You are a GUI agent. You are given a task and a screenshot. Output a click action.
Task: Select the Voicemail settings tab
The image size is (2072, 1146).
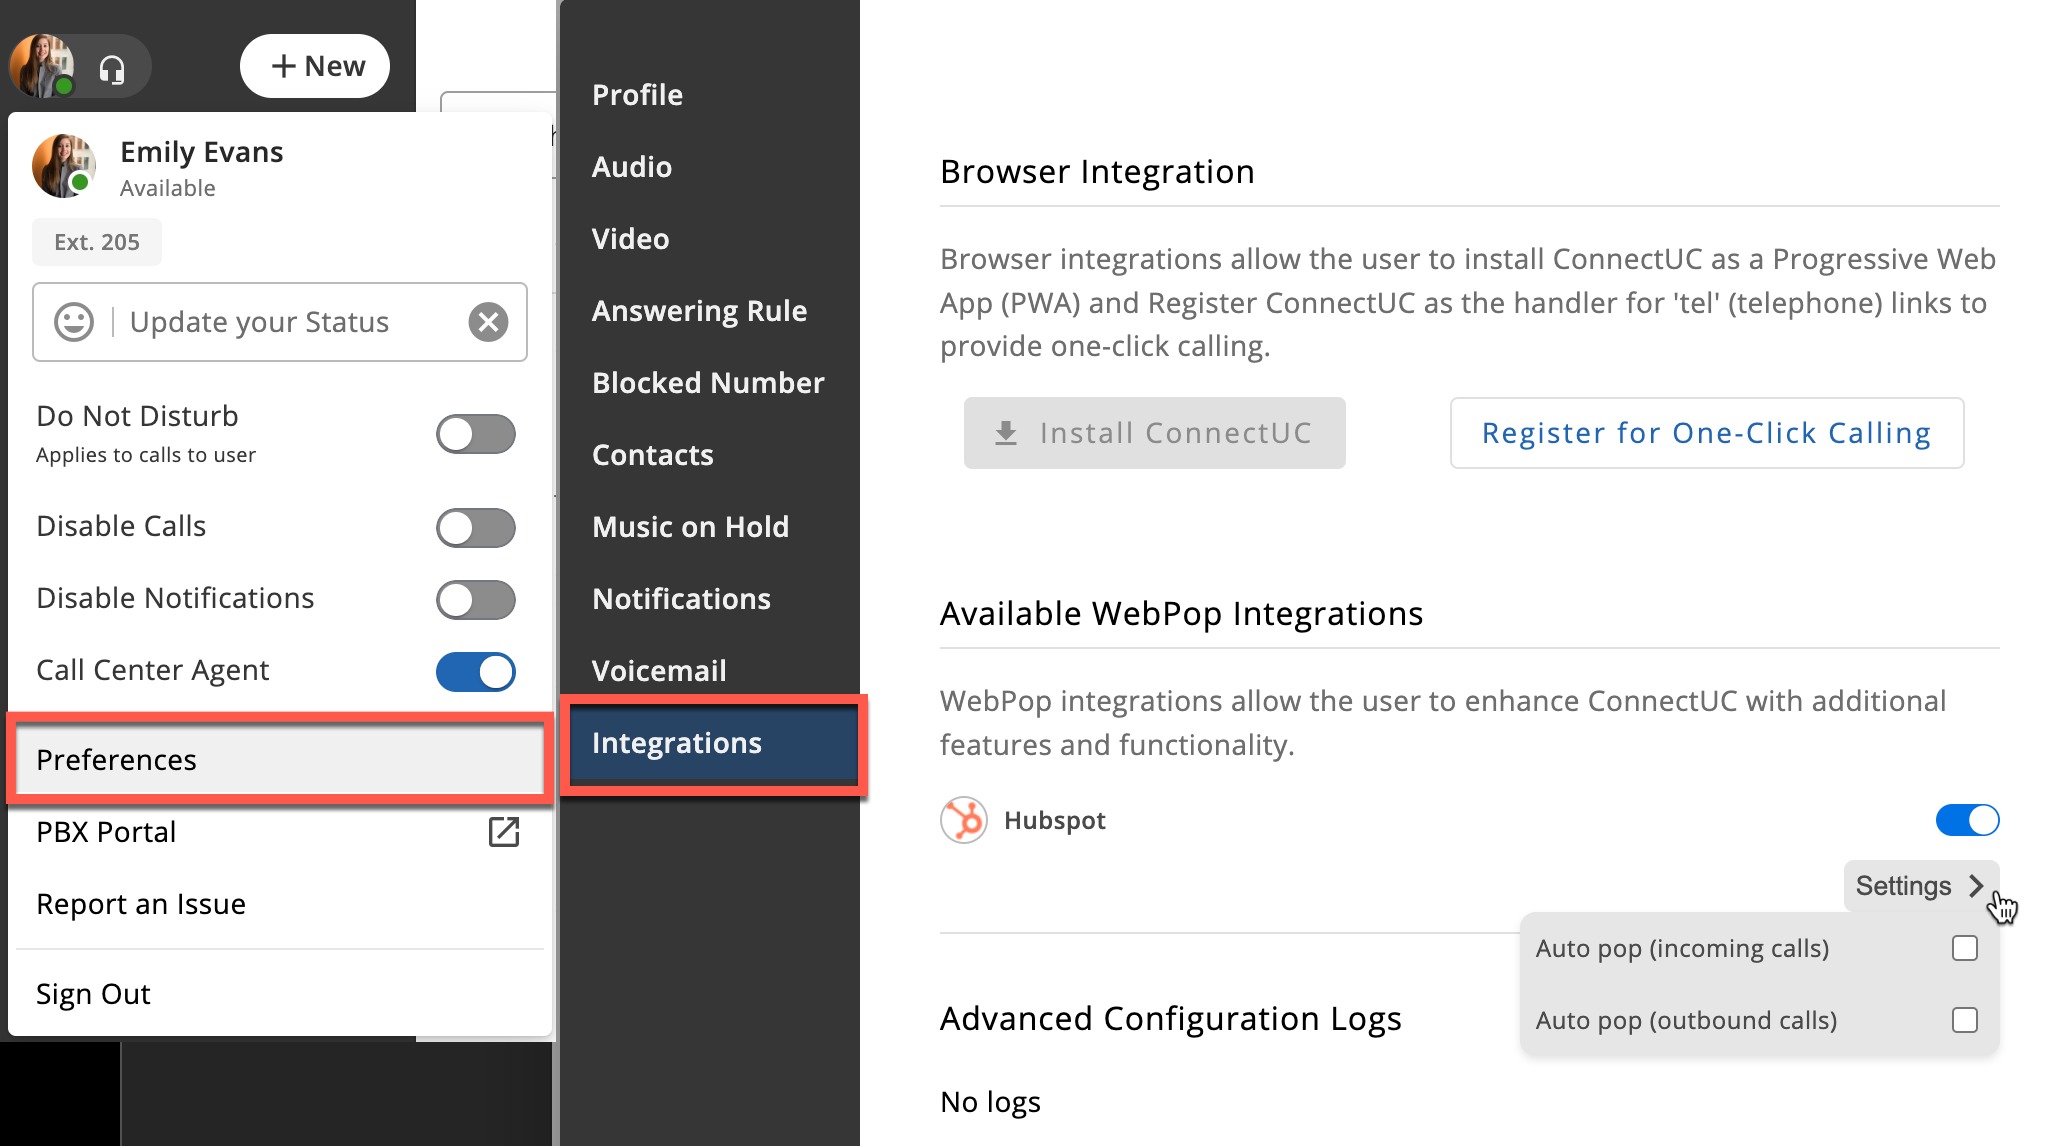point(659,671)
